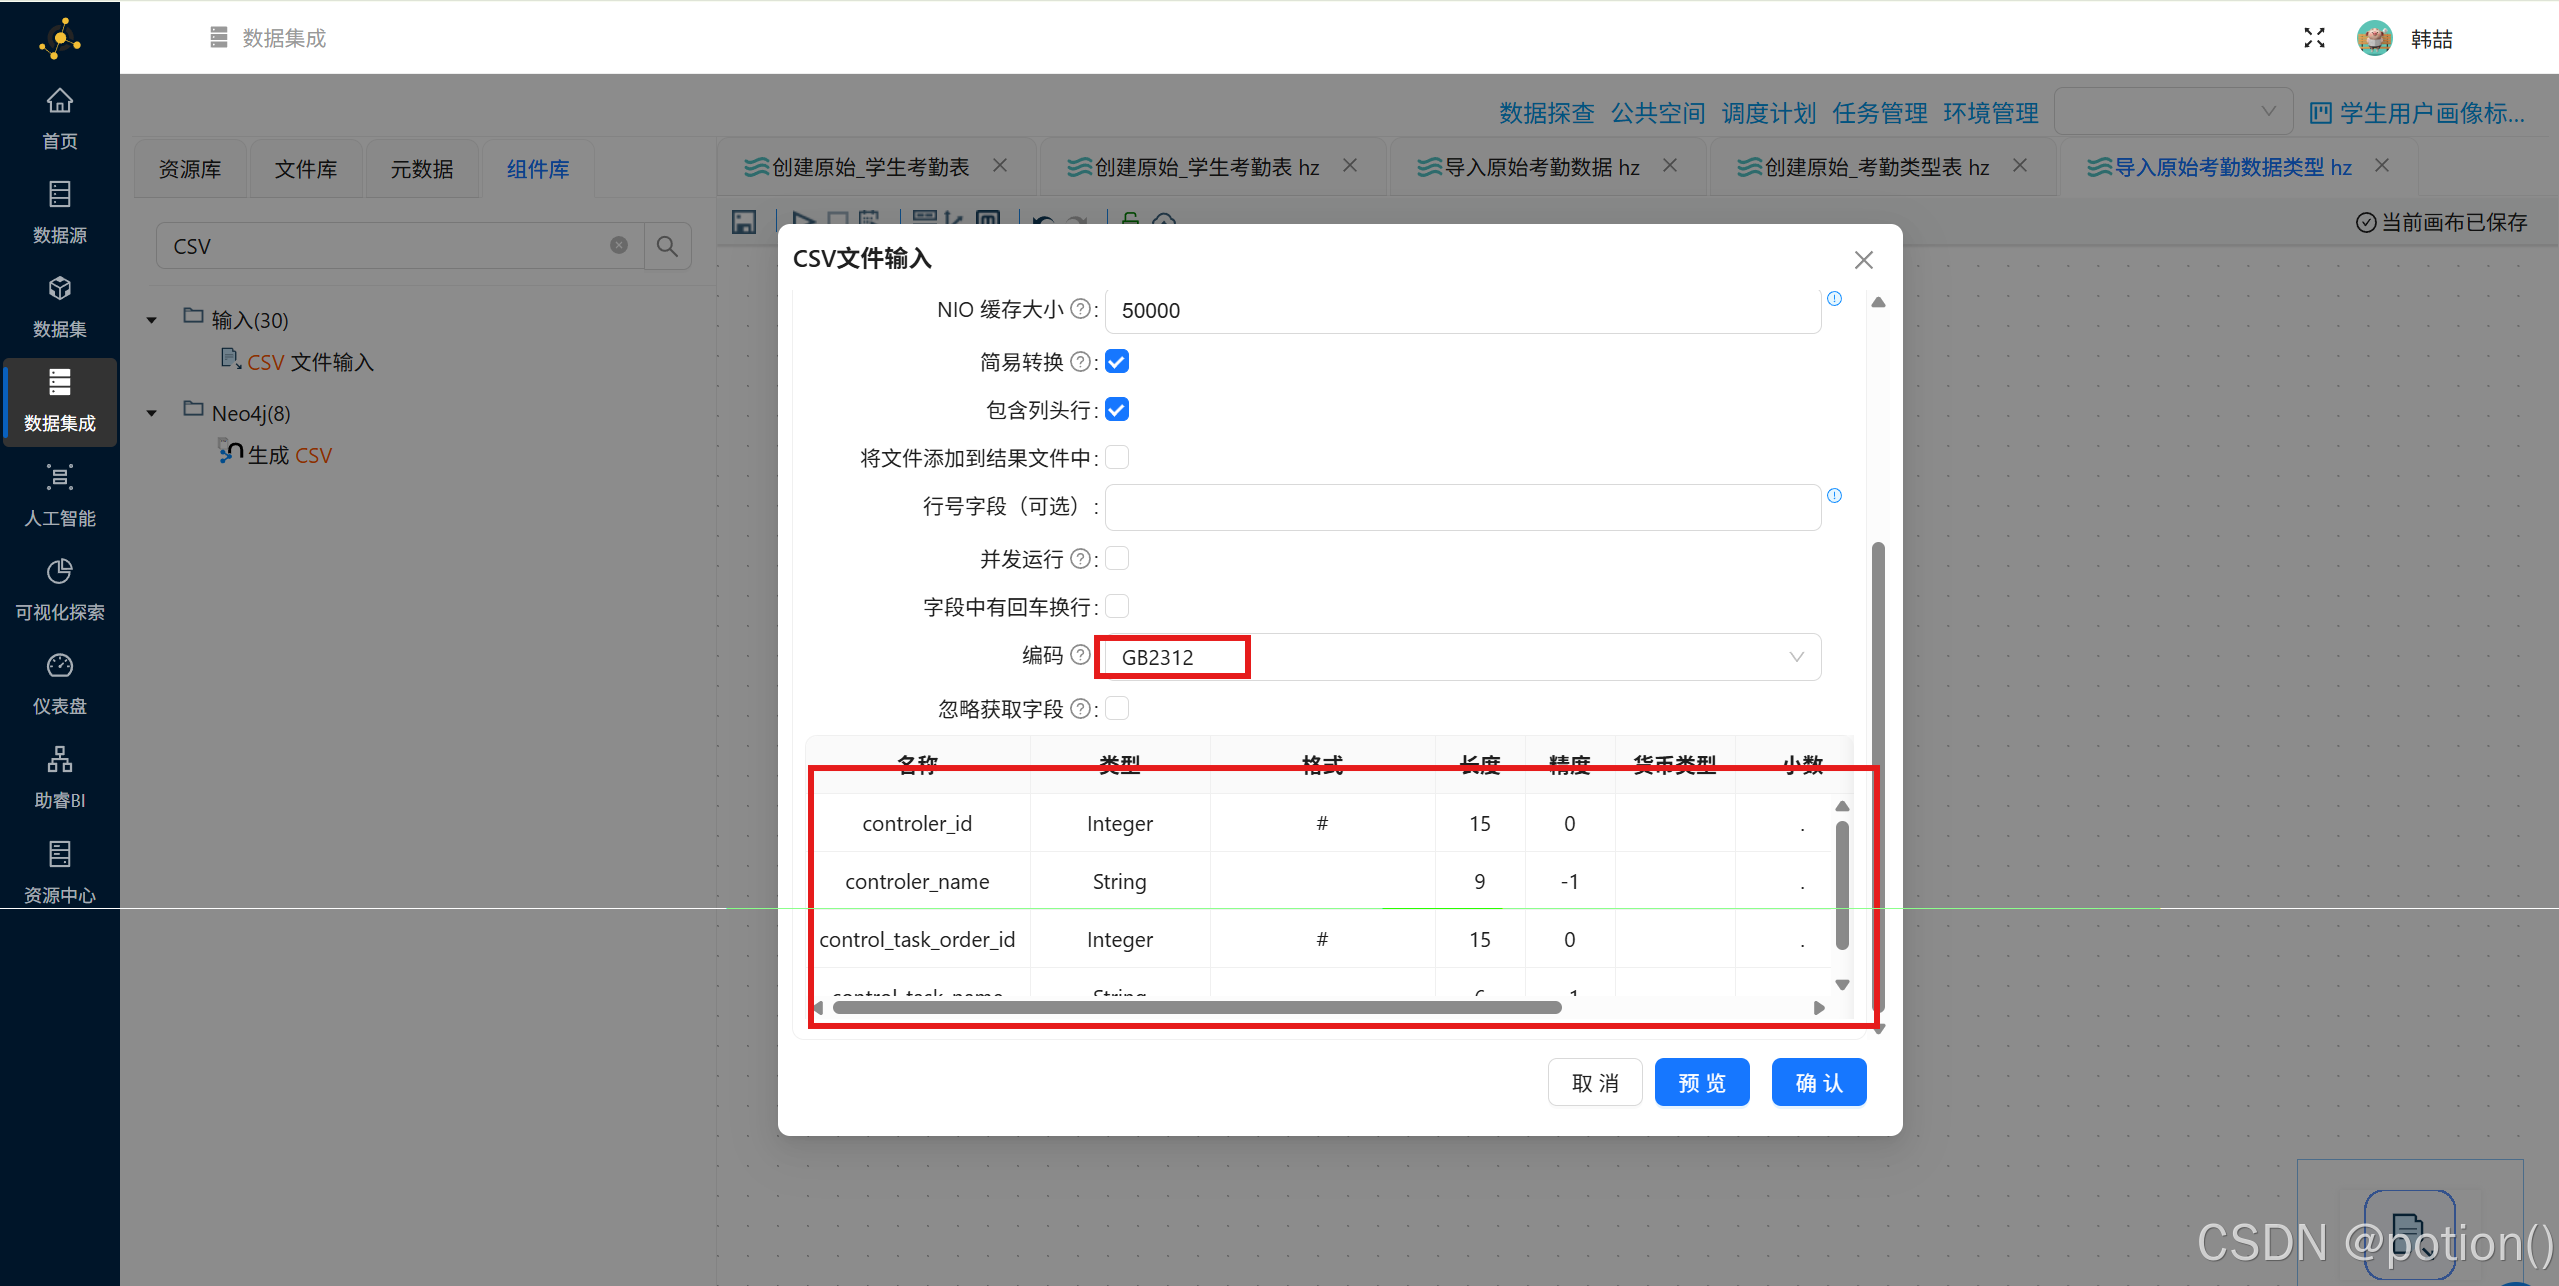The width and height of the screenshot is (2559, 1286).
Task: Open the 资源中心 sidebar icon
Action: pos(60,854)
